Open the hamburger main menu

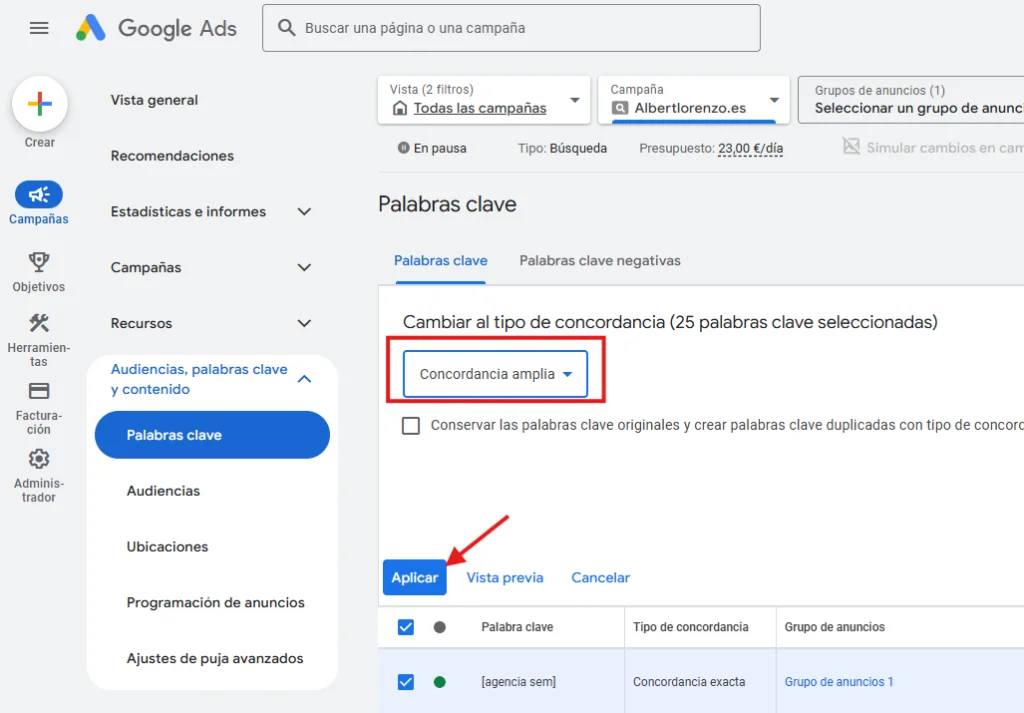pyautogui.click(x=39, y=28)
